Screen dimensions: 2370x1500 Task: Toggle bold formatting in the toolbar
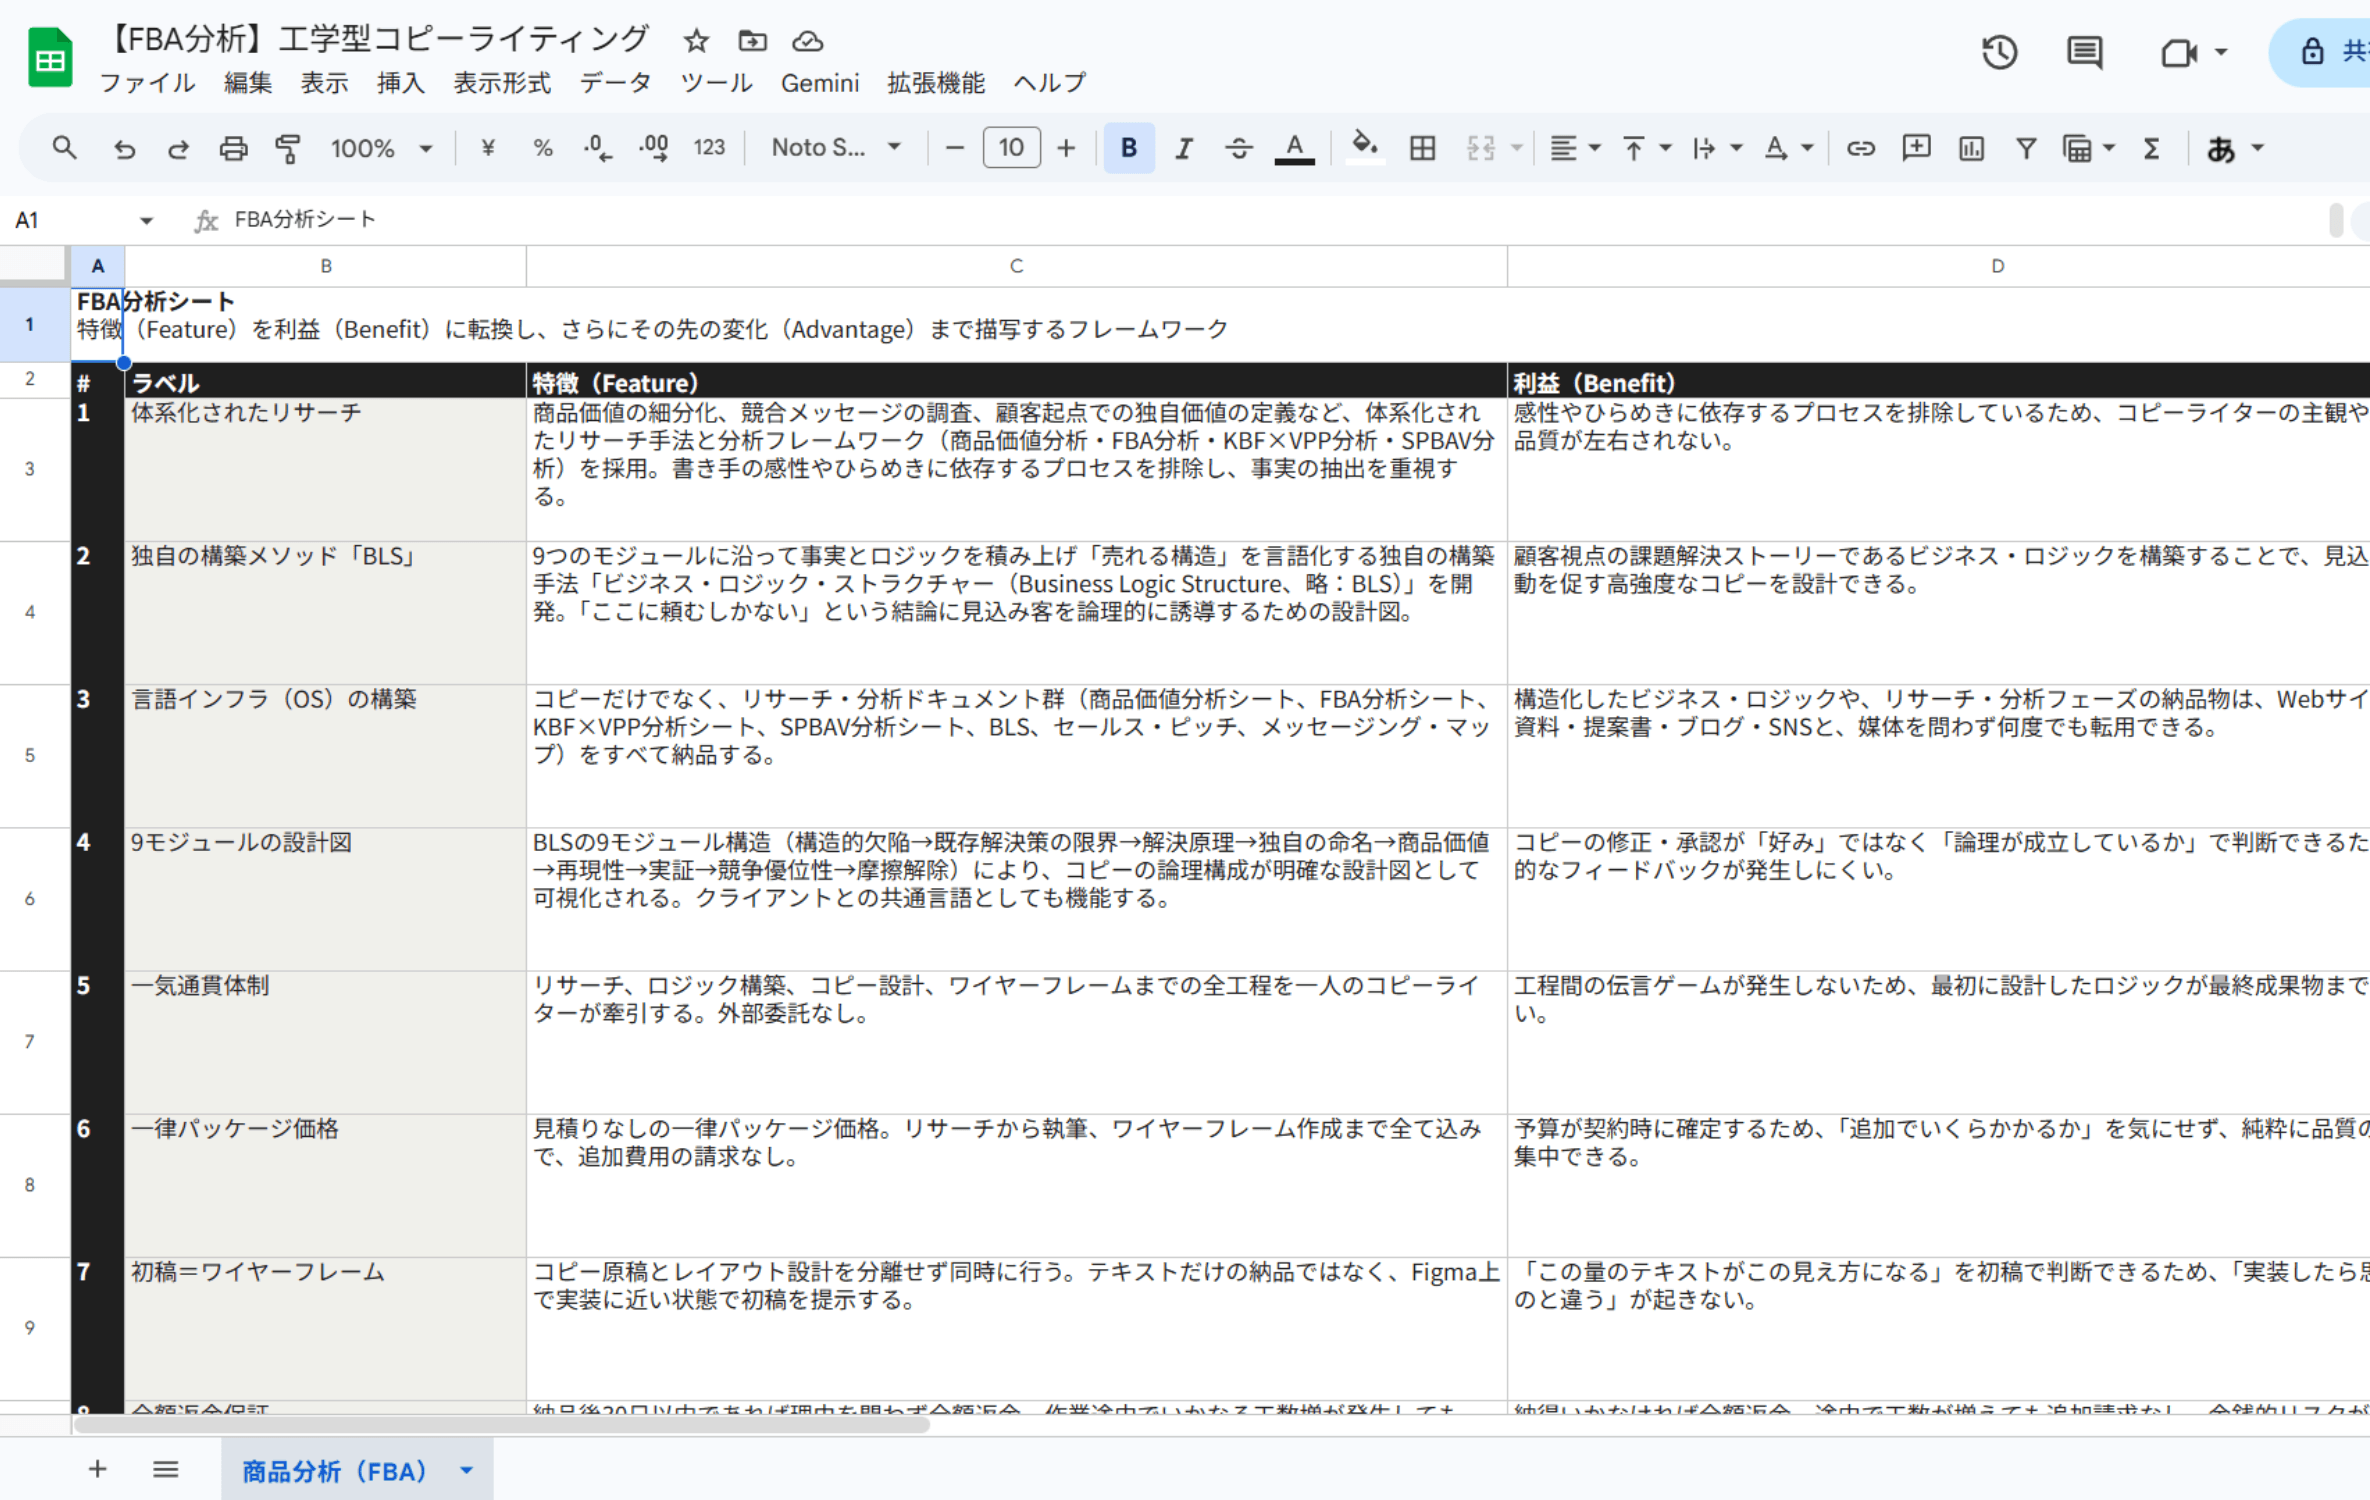click(x=1128, y=148)
